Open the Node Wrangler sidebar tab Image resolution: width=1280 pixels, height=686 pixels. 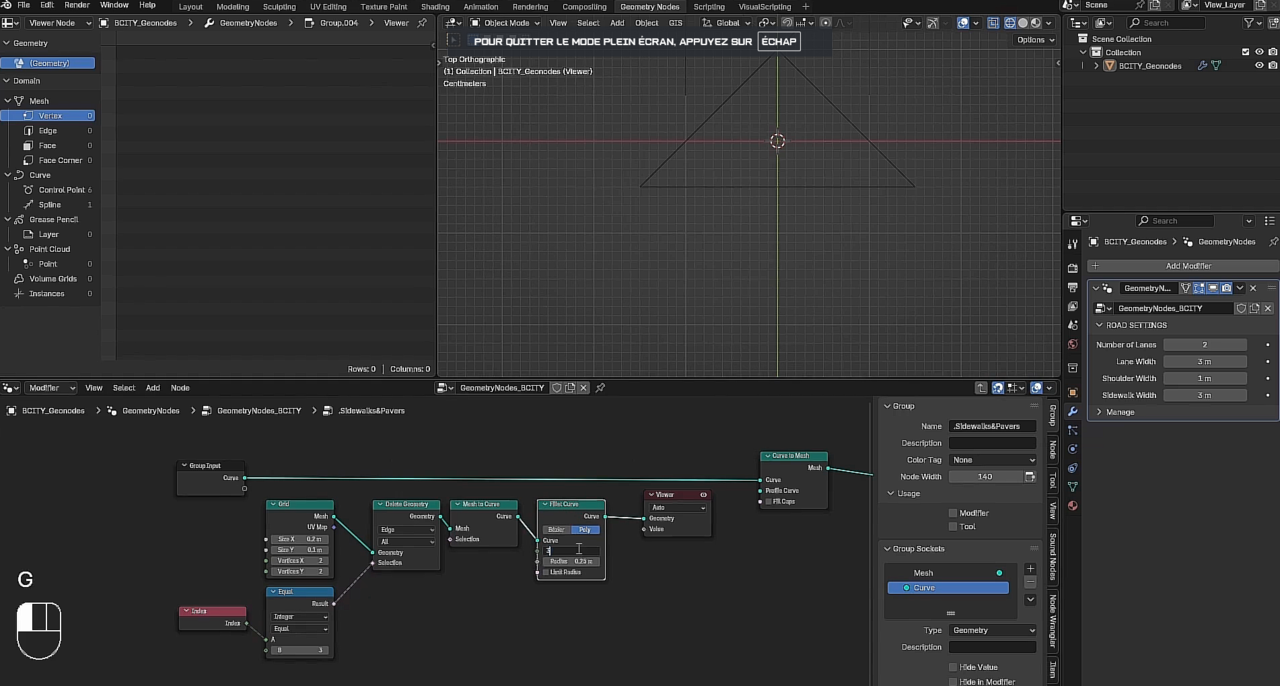pyautogui.click(x=1053, y=620)
